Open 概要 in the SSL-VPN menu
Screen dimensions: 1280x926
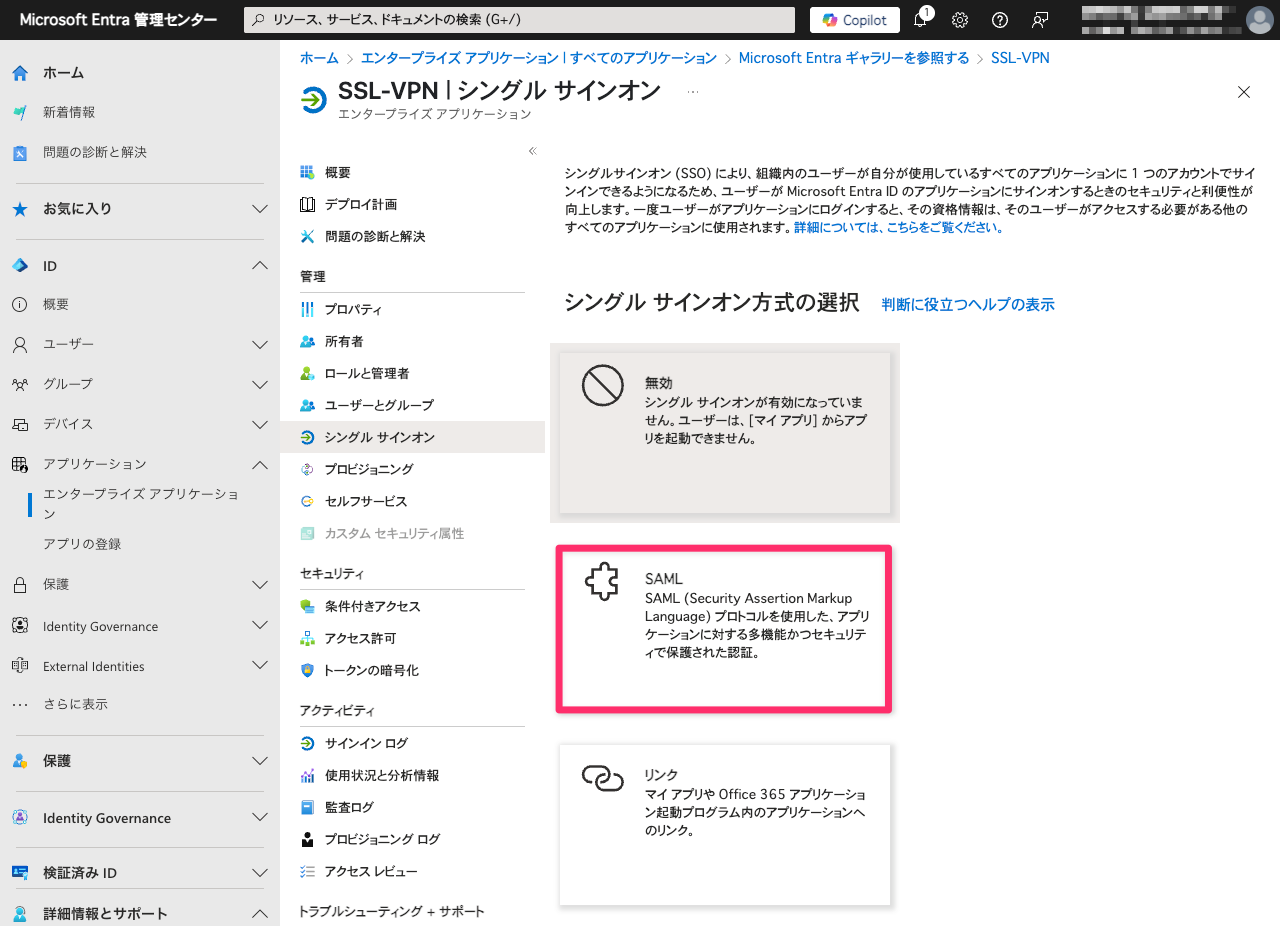[338, 173]
